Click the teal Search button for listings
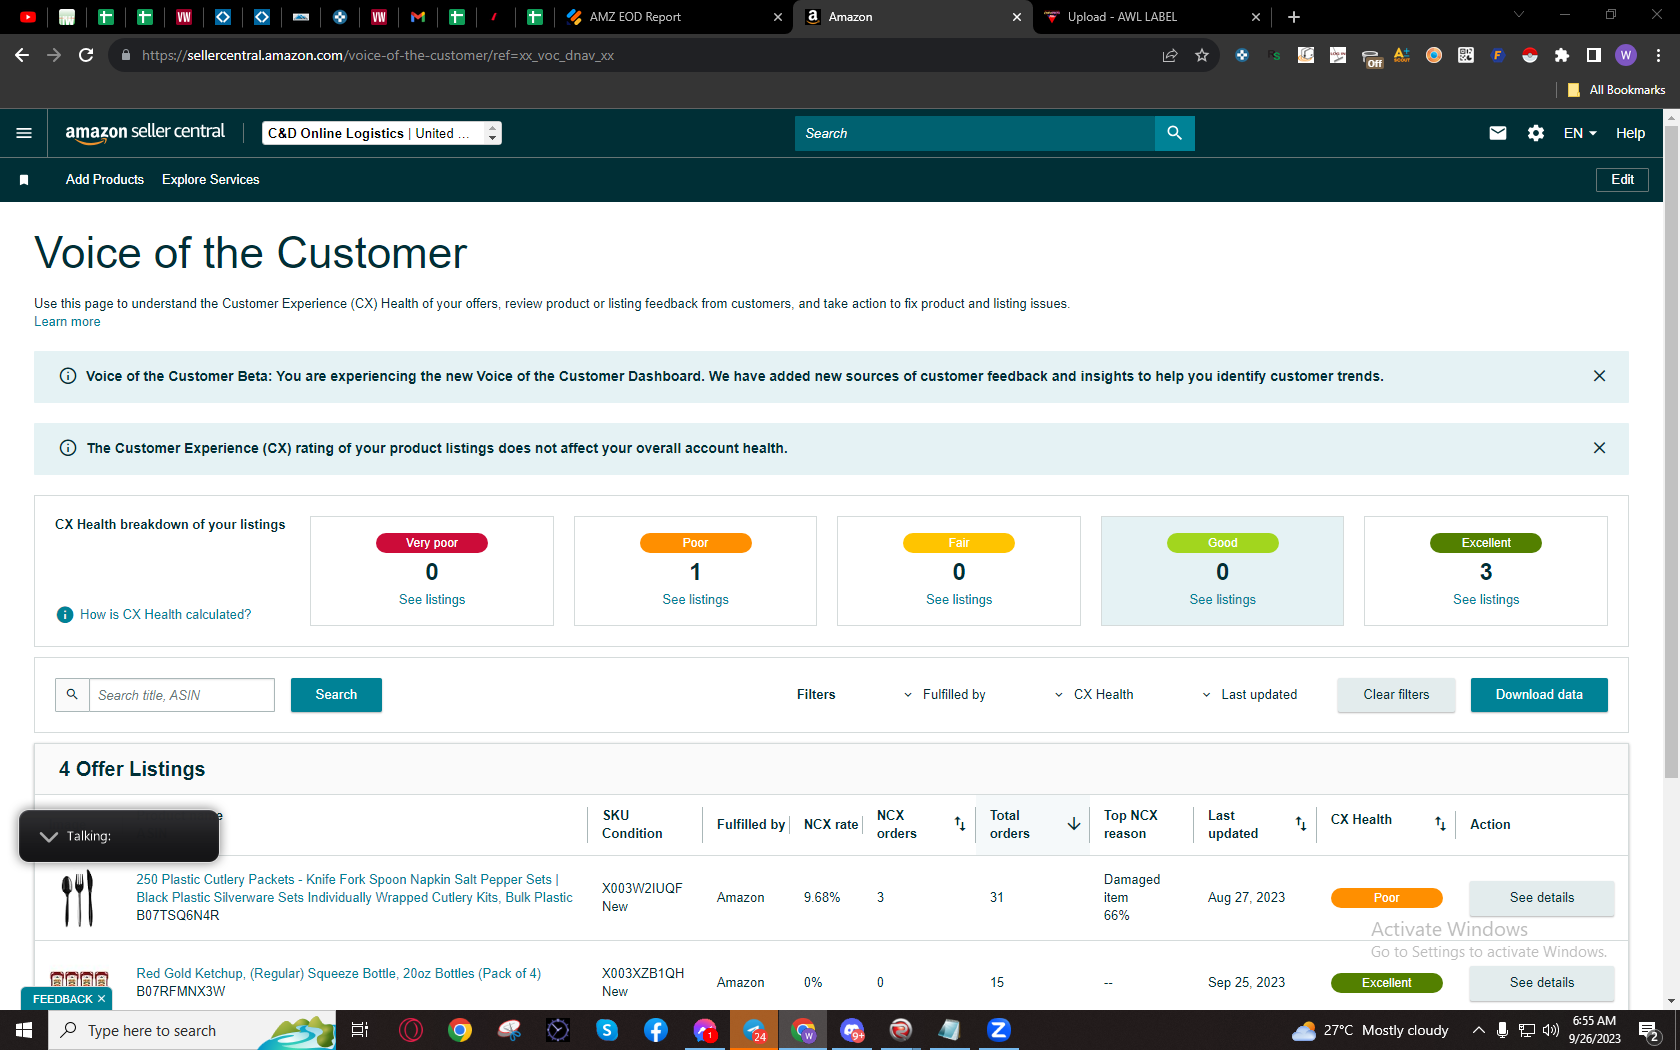Viewport: 1680px width, 1050px height. tap(336, 695)
